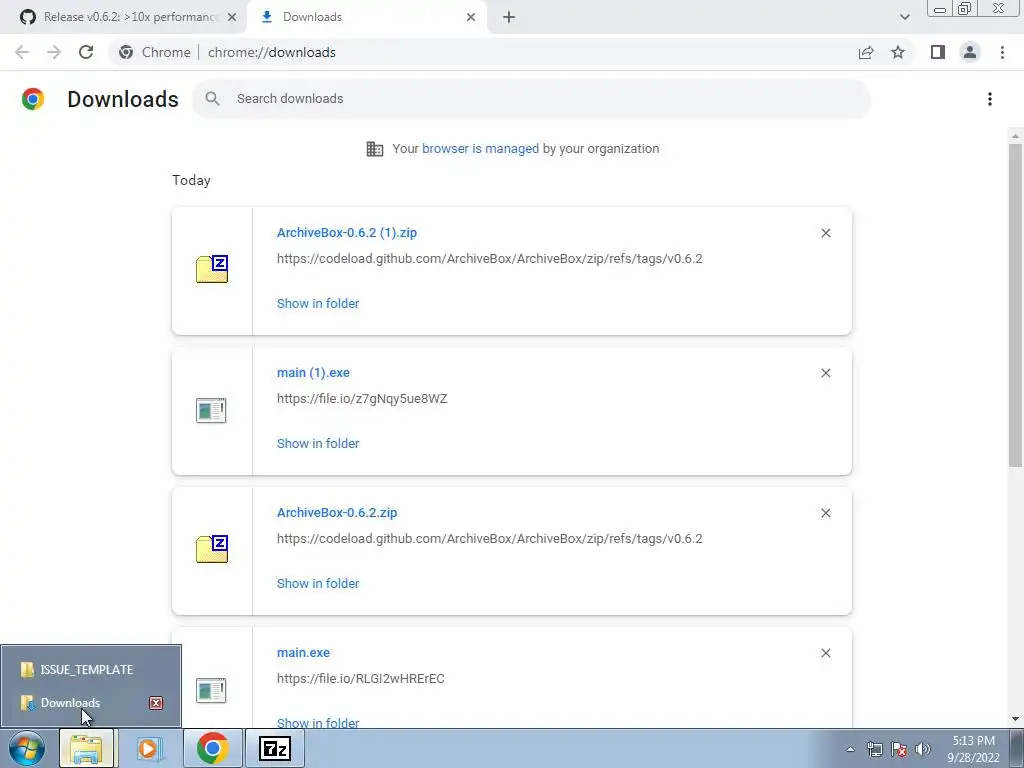Open Action Center flag icon
This screenshot has height=768, width=1024.
tap(899, 749)
